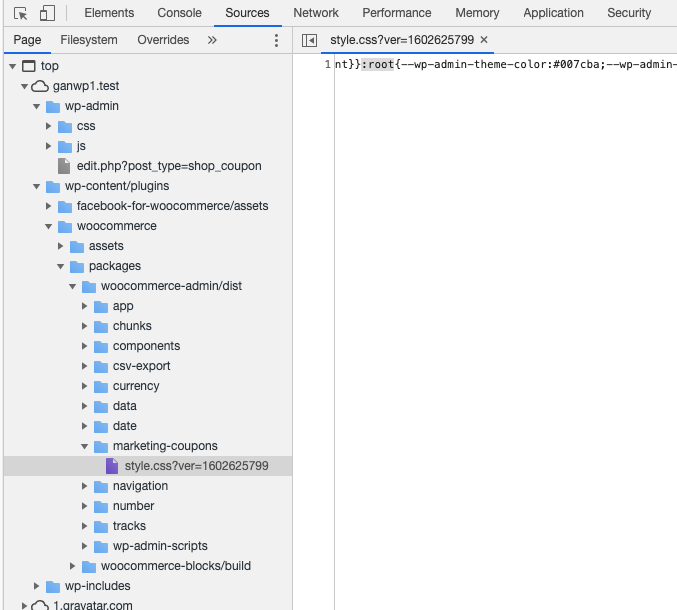The height and width of the screenshot is (610, 677).
Task: Expand the assets folder arrow
Action: 60,246
